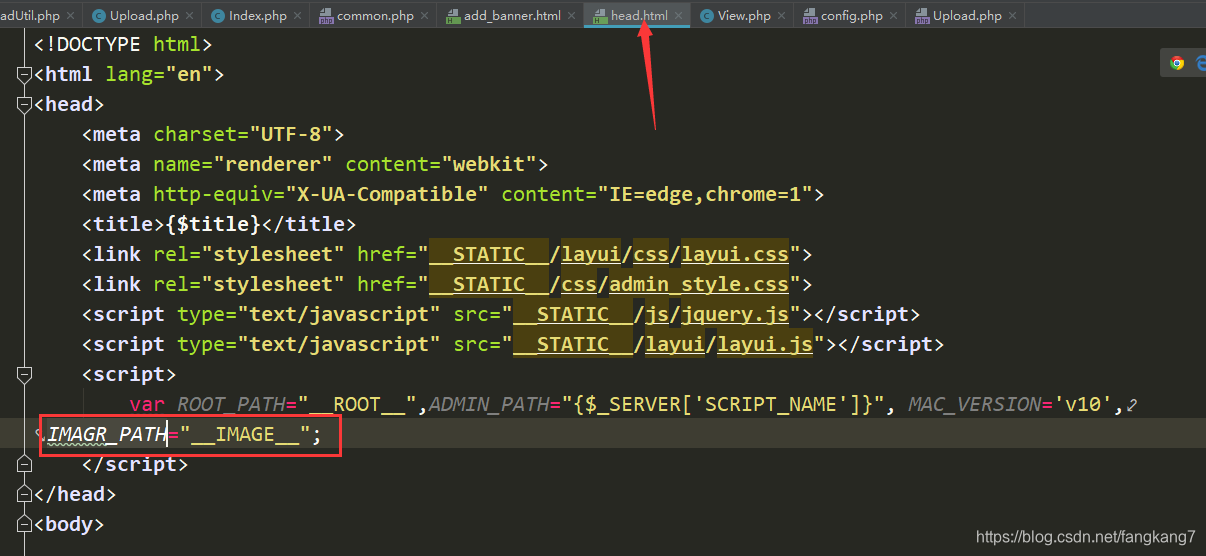Close the Upload.php tab next to Index.php
1206x556 pixels.
pos(190,16)
